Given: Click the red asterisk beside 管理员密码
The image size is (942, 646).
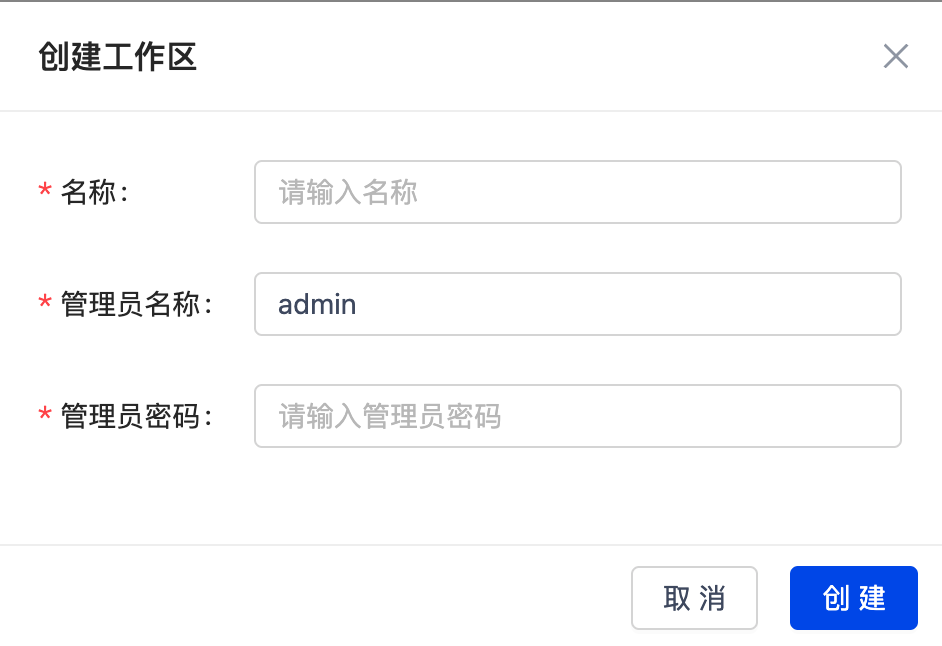Looking at the screenshot, I should [45, 416].
